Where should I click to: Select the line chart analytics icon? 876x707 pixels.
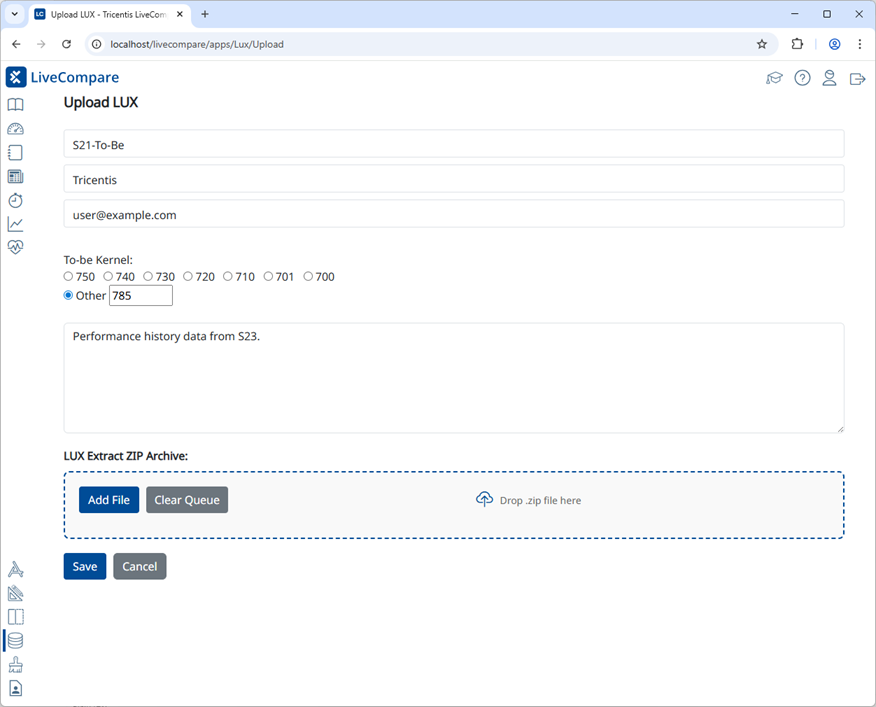point(15,224)
